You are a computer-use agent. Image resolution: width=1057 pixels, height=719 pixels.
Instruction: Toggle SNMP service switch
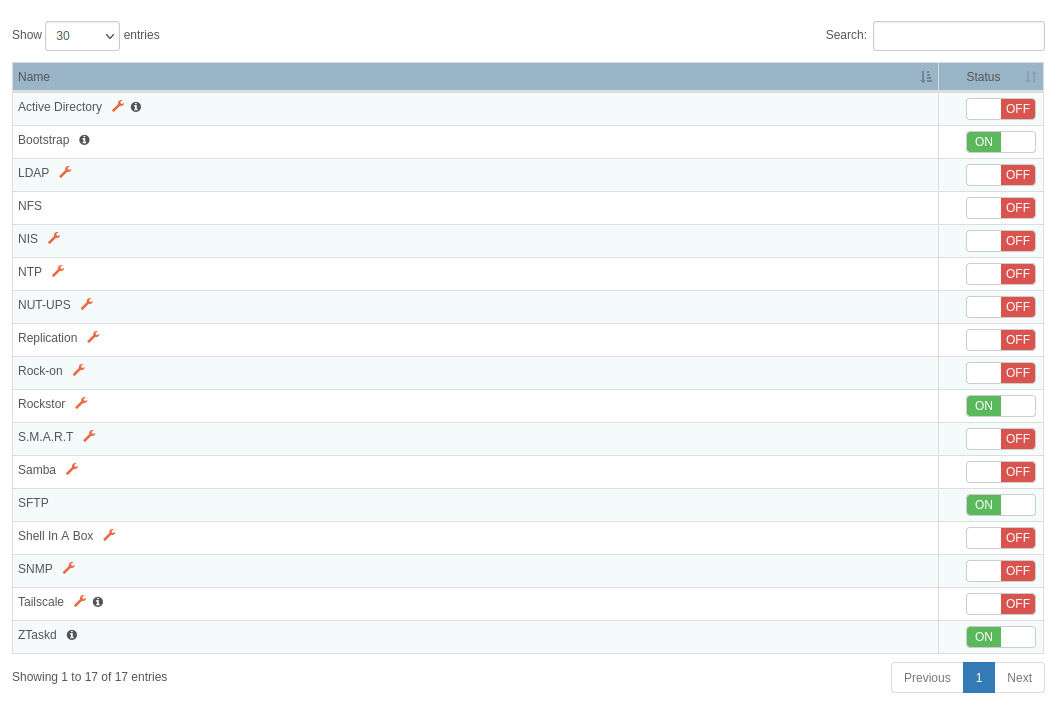click(1000, 571)
